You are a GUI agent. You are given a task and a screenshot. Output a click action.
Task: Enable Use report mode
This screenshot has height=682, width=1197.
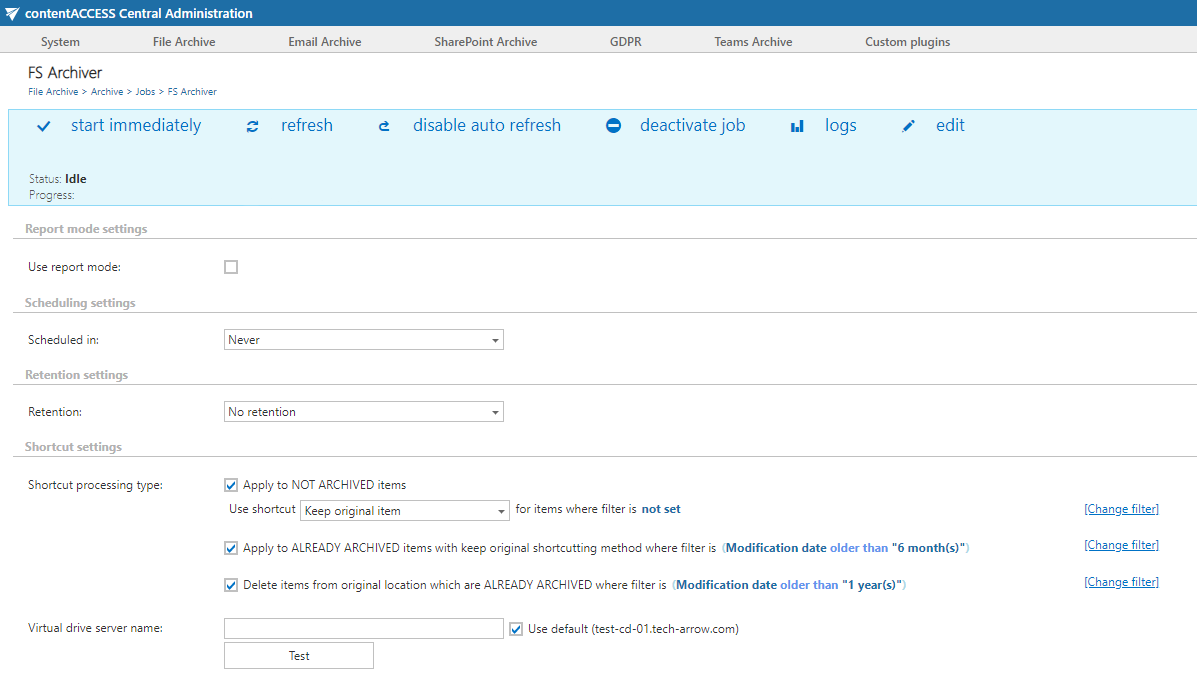(x=230, y=267)
